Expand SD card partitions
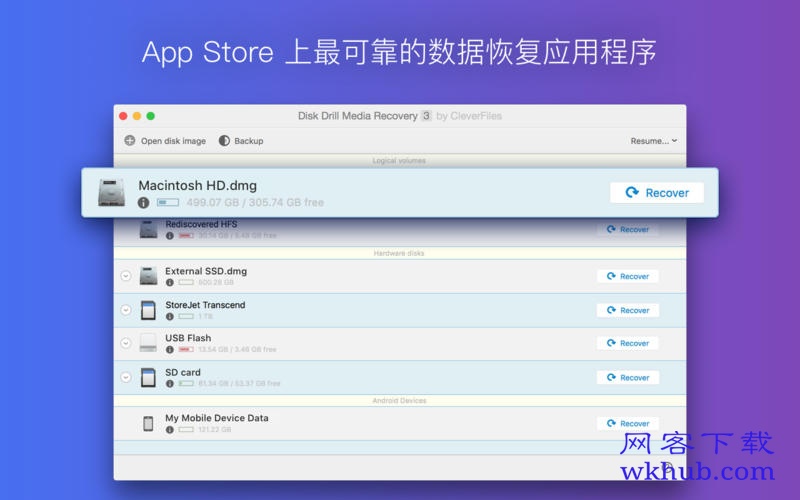This screenshot has height=500, width=800. click(126, 377)
